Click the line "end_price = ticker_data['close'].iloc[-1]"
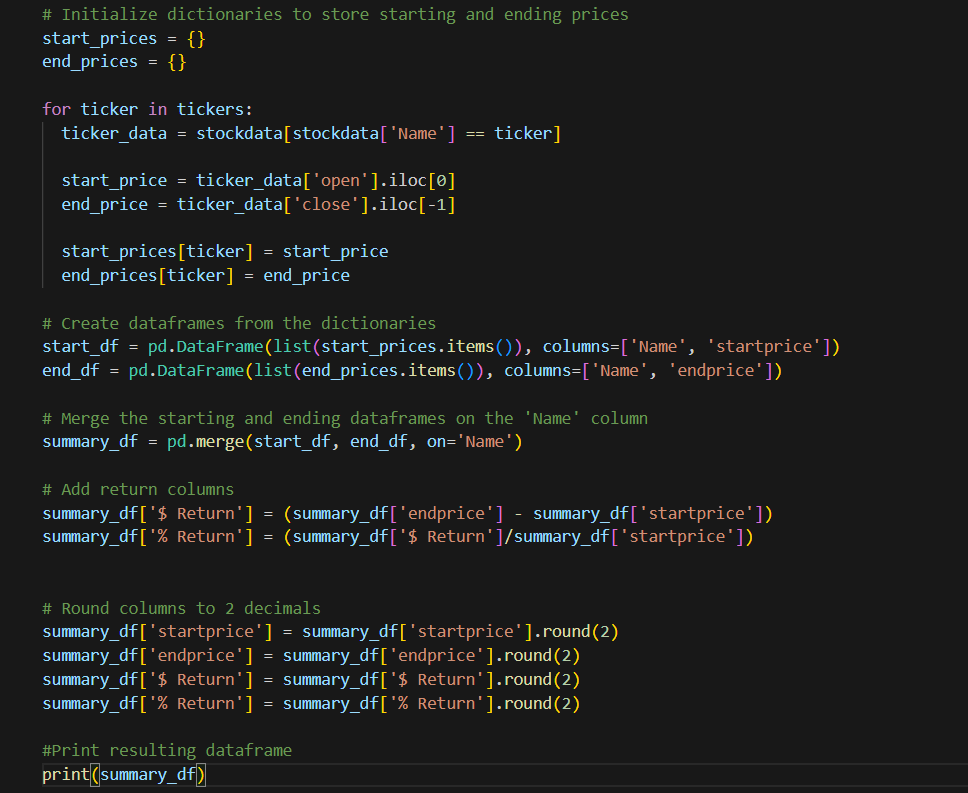 click(259, 204)
